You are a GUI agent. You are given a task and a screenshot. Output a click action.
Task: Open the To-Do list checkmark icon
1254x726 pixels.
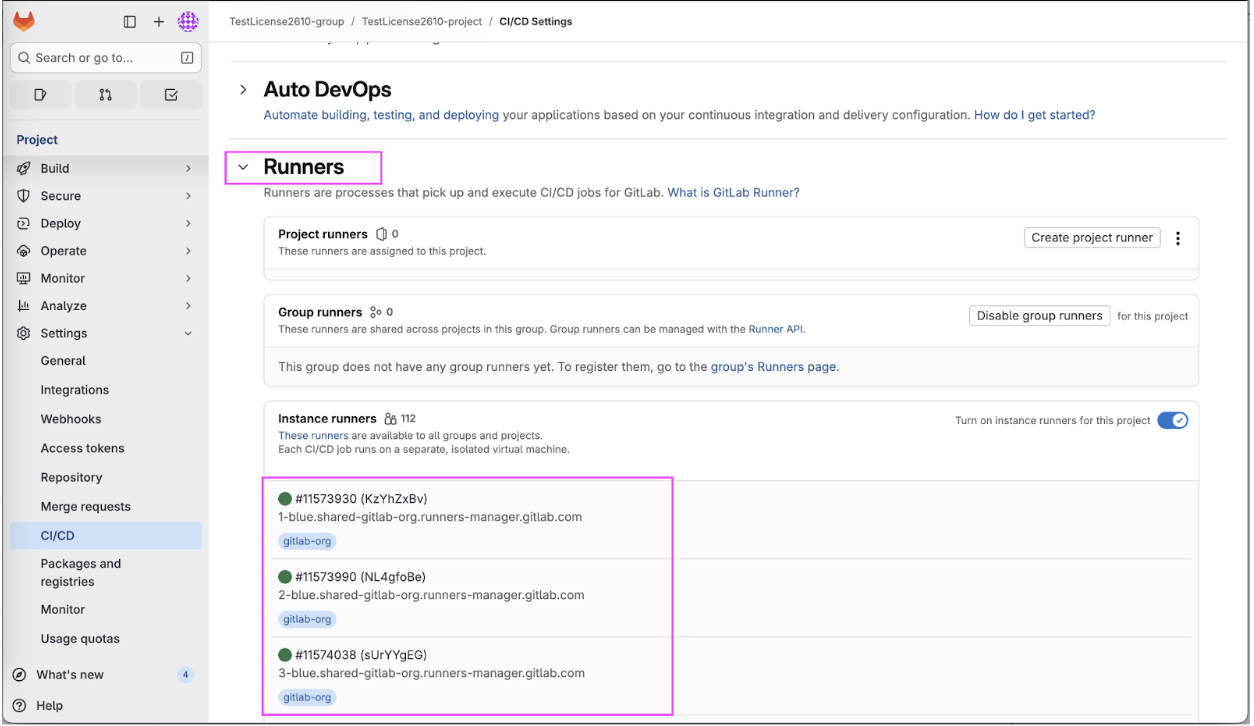click(170, 93)
